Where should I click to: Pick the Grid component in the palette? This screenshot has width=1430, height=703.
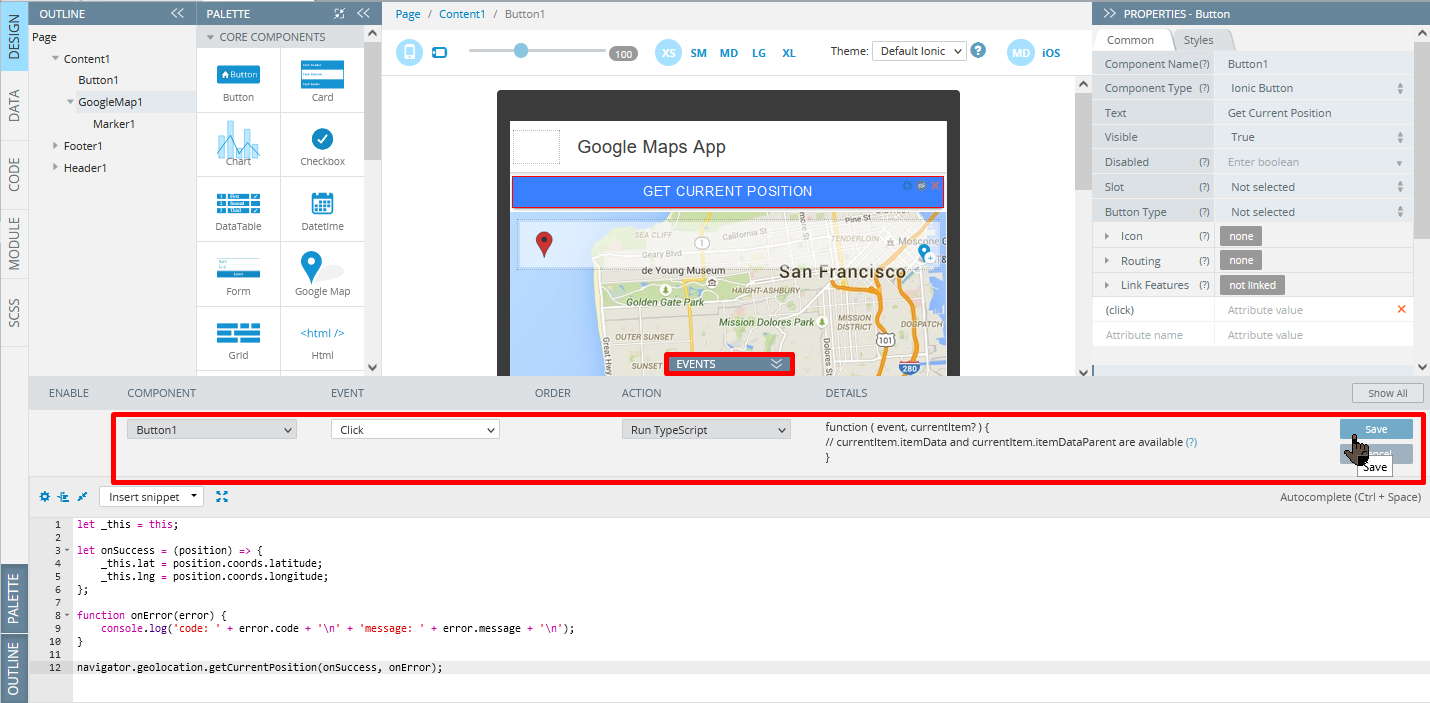tap(238, 339)
